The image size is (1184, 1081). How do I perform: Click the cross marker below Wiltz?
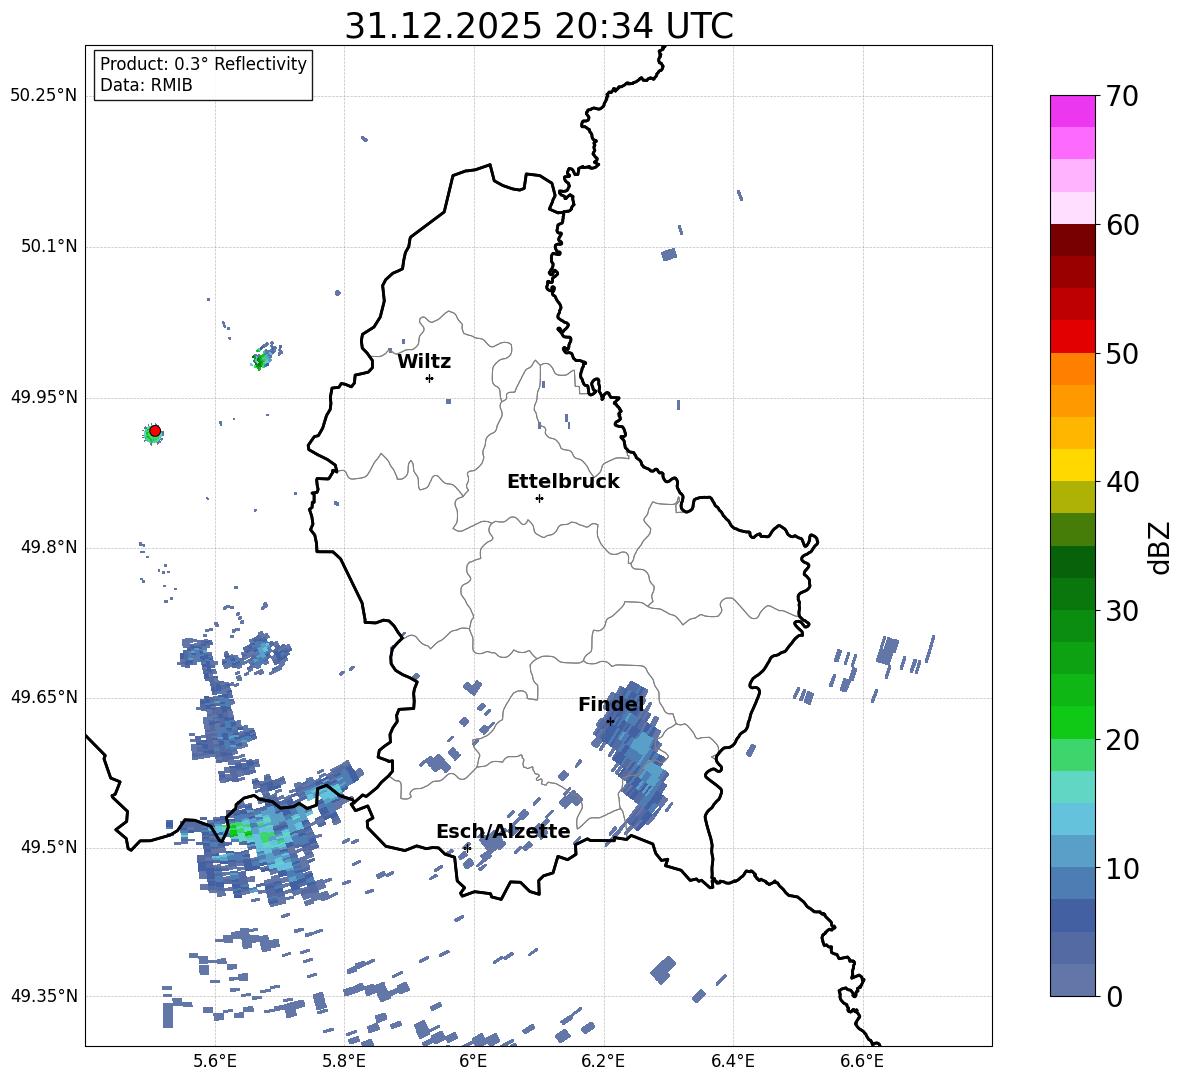click(x=430, y=378)
